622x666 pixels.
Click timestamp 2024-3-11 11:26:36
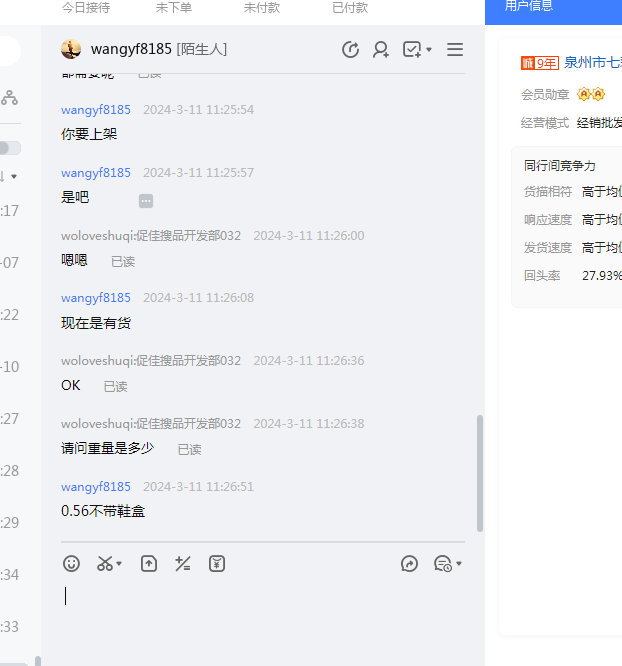pos(309,361)
